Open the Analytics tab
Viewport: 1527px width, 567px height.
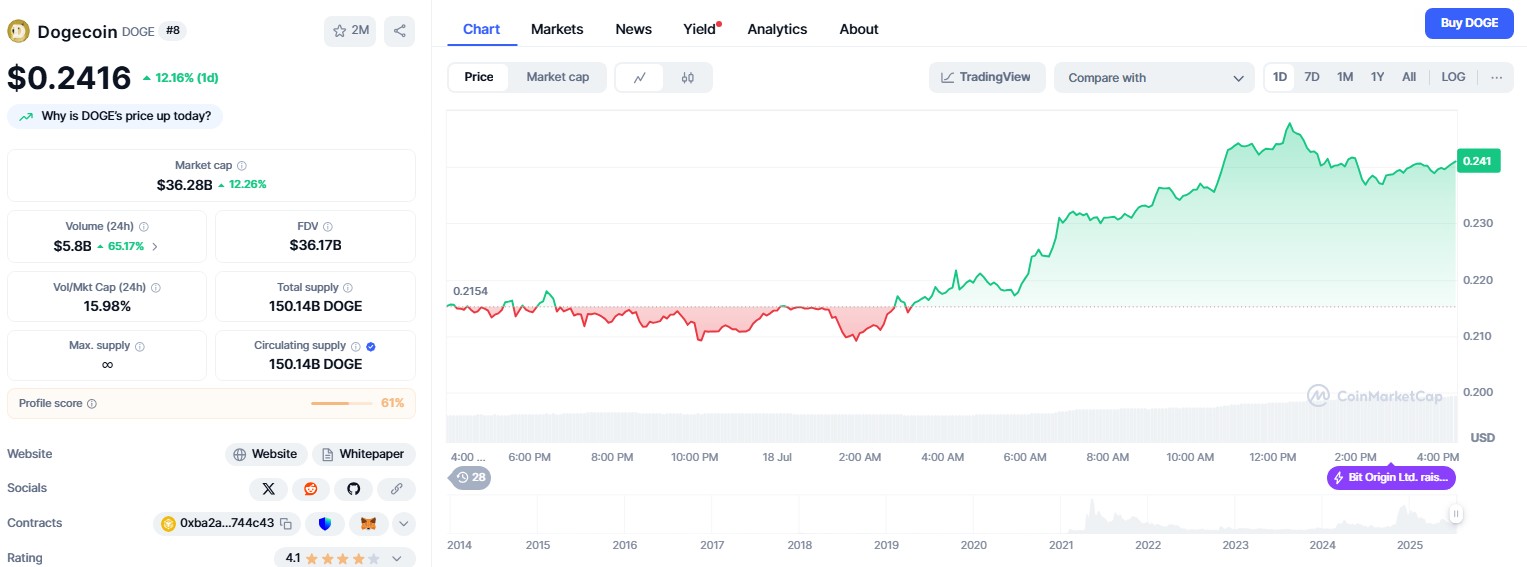[x=777, y=29]
